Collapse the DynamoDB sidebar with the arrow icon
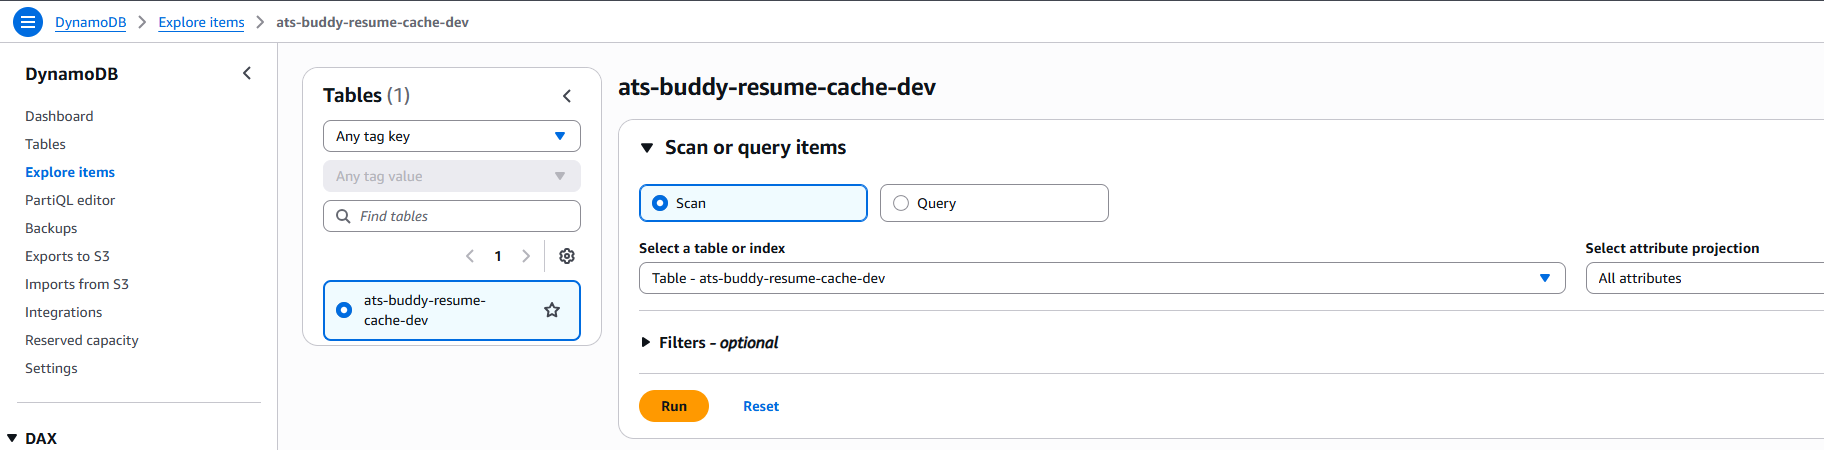Viewport: 1824px width, 450px height. point(247,73)
